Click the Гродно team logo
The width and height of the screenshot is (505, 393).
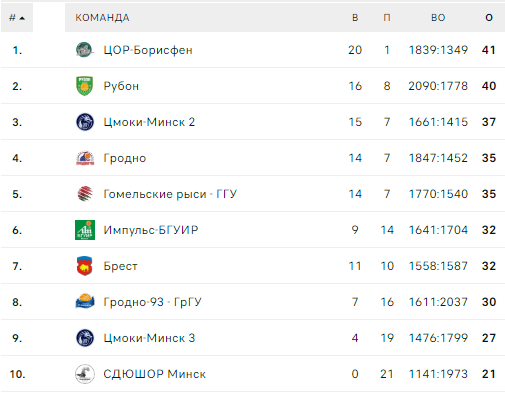pos(85,158)
